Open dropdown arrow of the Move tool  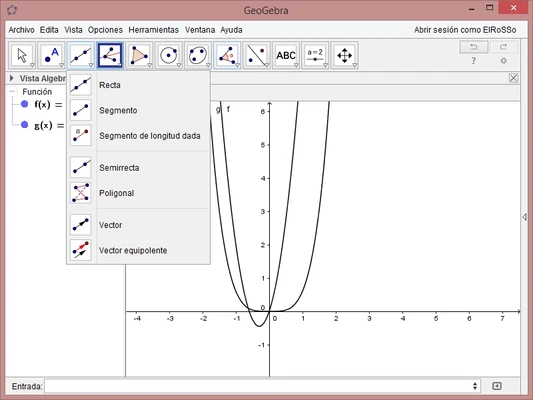(x=32, y=65)
